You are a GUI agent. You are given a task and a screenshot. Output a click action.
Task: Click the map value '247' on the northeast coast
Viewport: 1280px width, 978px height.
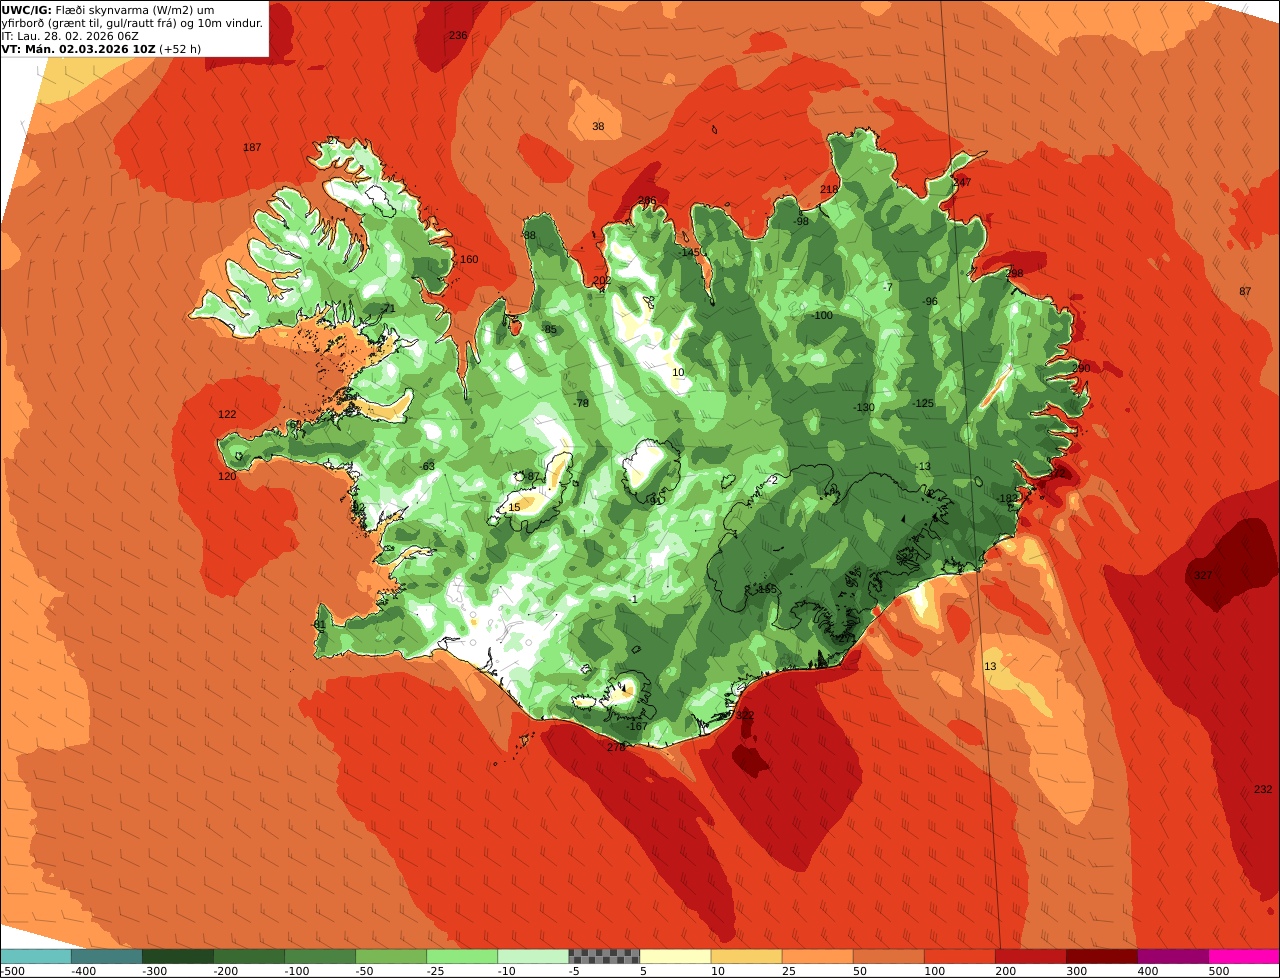coord(962,182)
